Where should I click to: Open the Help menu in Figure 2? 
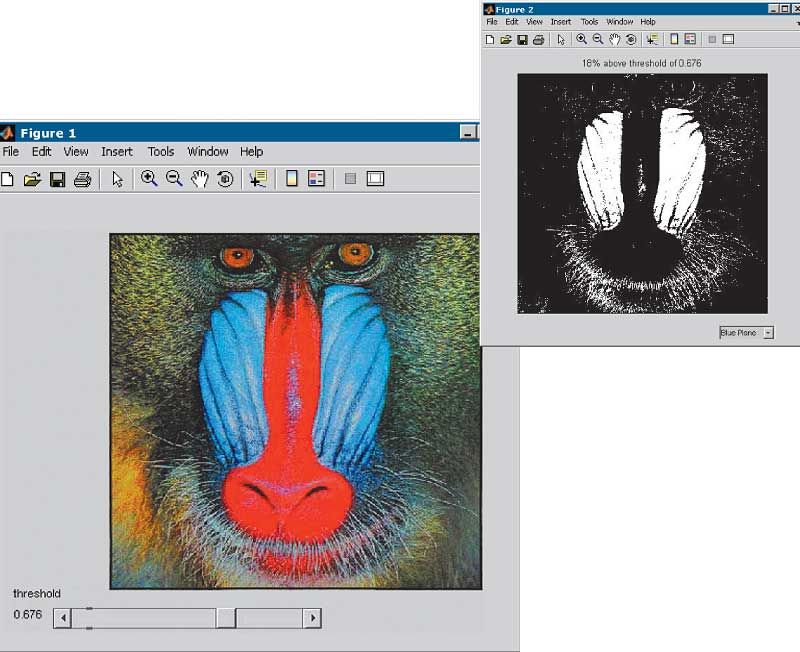tap(648, 22)
